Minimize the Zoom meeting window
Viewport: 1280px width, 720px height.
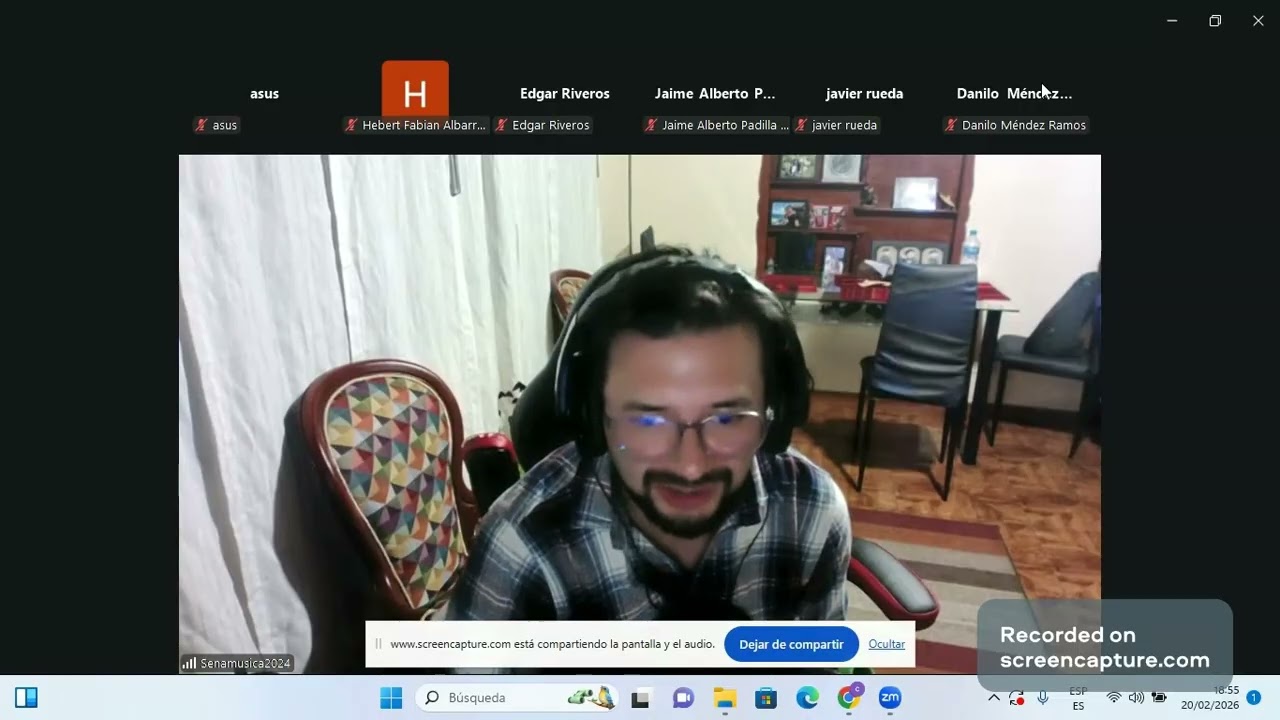[1172, 20]
